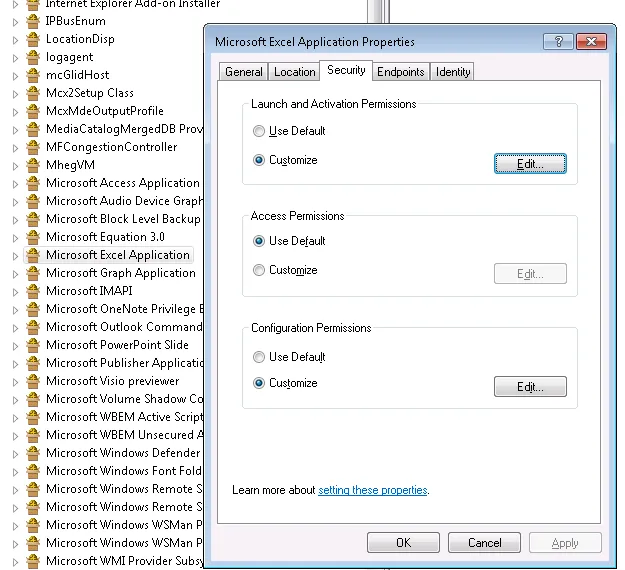The height and width of the screenshot is (570, 625).
Task: Click the McxMdeOutputProfile icon
Action: [33, 111]
